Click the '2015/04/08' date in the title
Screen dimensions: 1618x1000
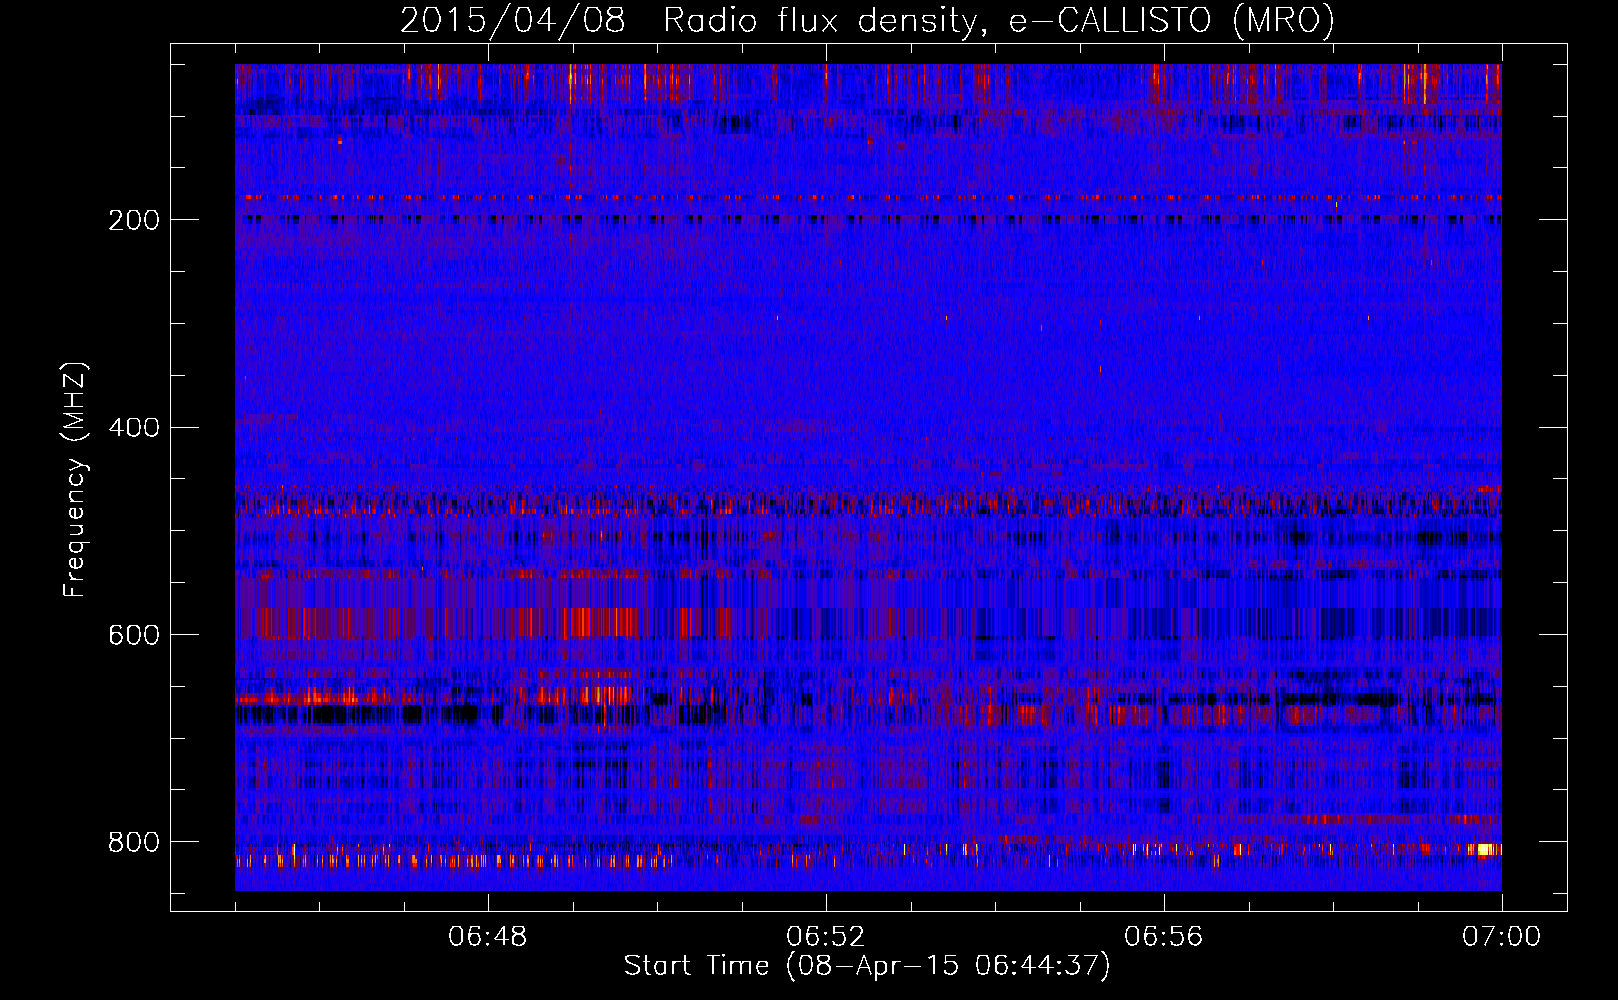click(513, 20)
